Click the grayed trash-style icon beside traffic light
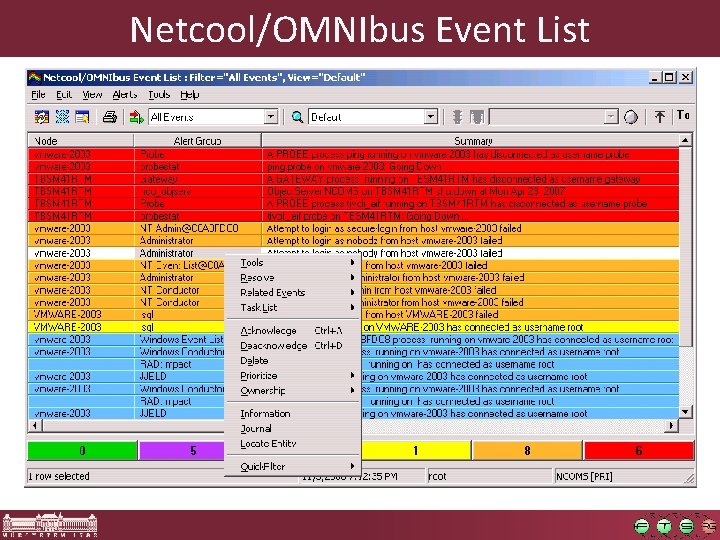 pyautogui.click(x=477, y=117)
